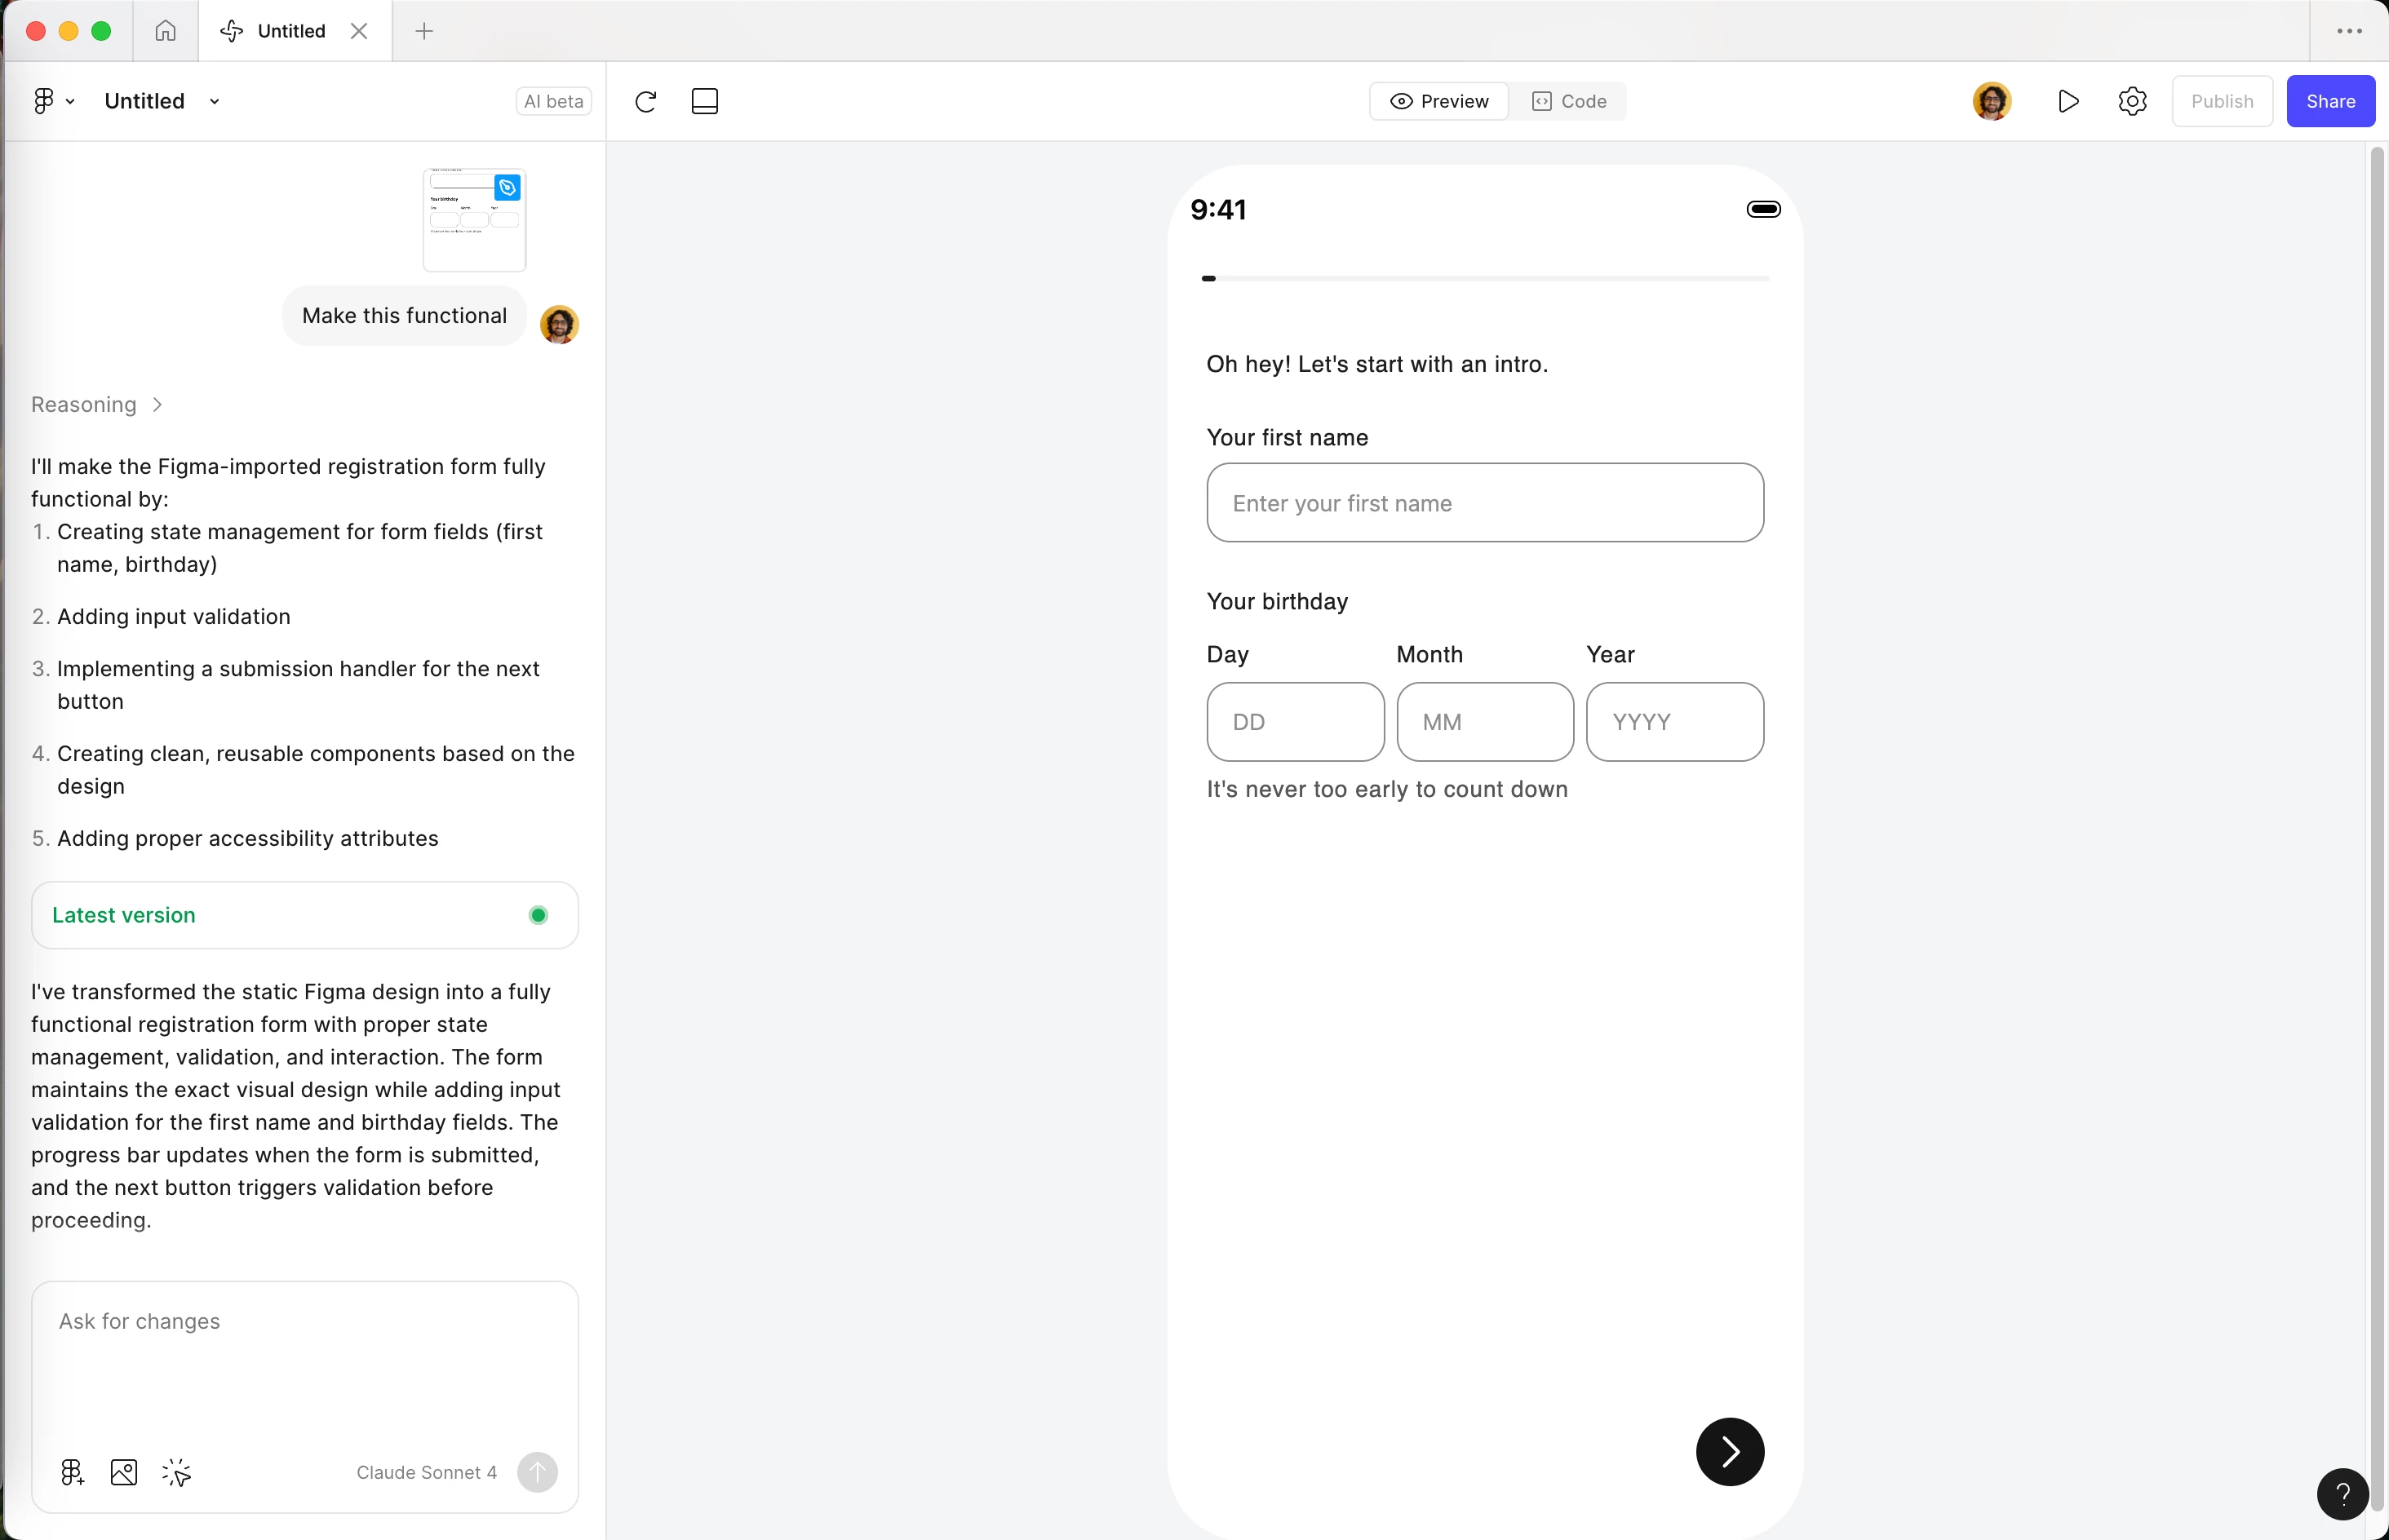The width and height of the screenshot is (2389, 1540).
Task: Open the help question mark button
Action: 2342,1494
